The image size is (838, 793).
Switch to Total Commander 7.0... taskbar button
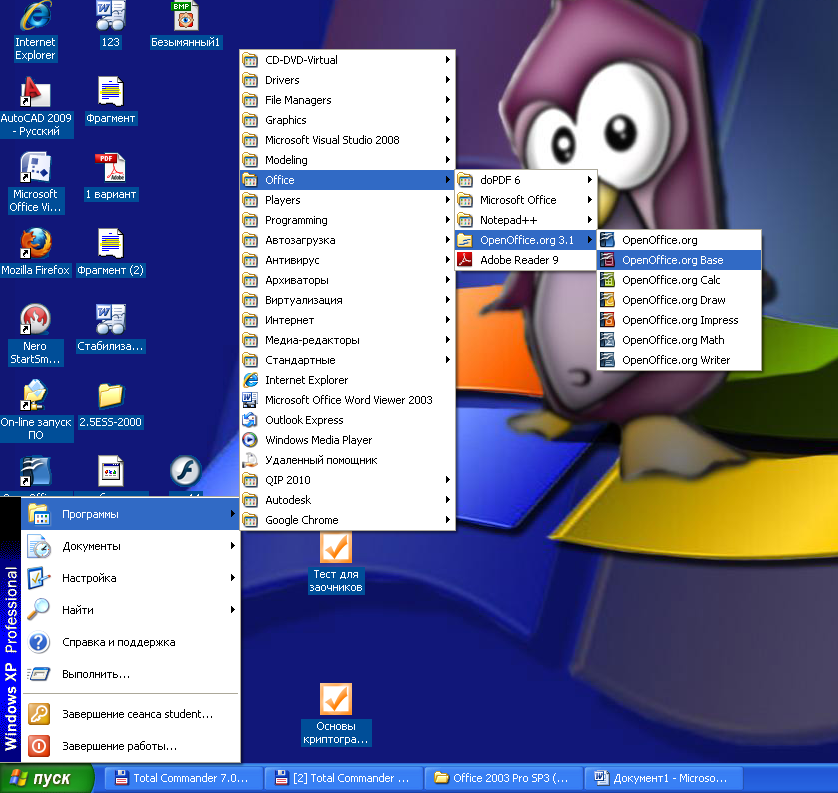point(183,779)
